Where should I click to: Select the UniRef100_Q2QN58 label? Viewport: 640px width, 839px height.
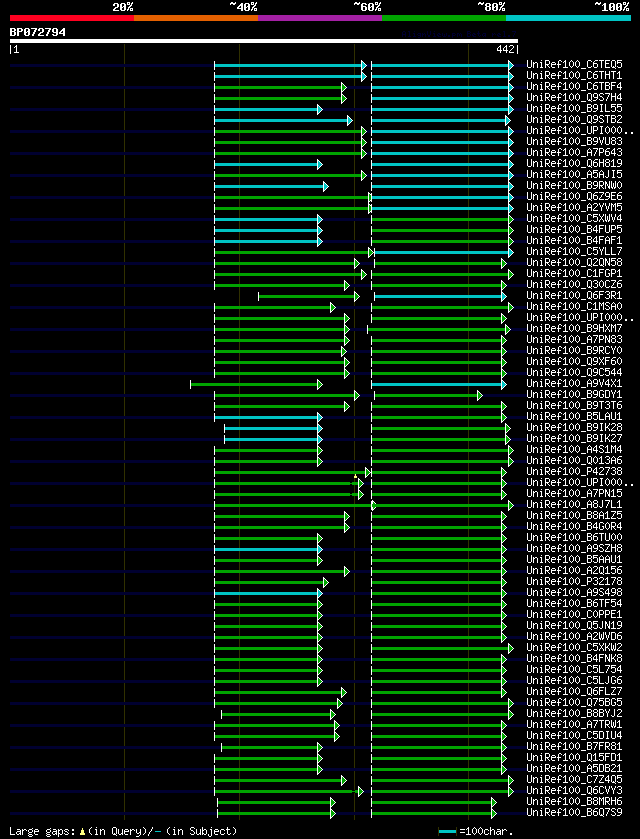tap(574, 262)
